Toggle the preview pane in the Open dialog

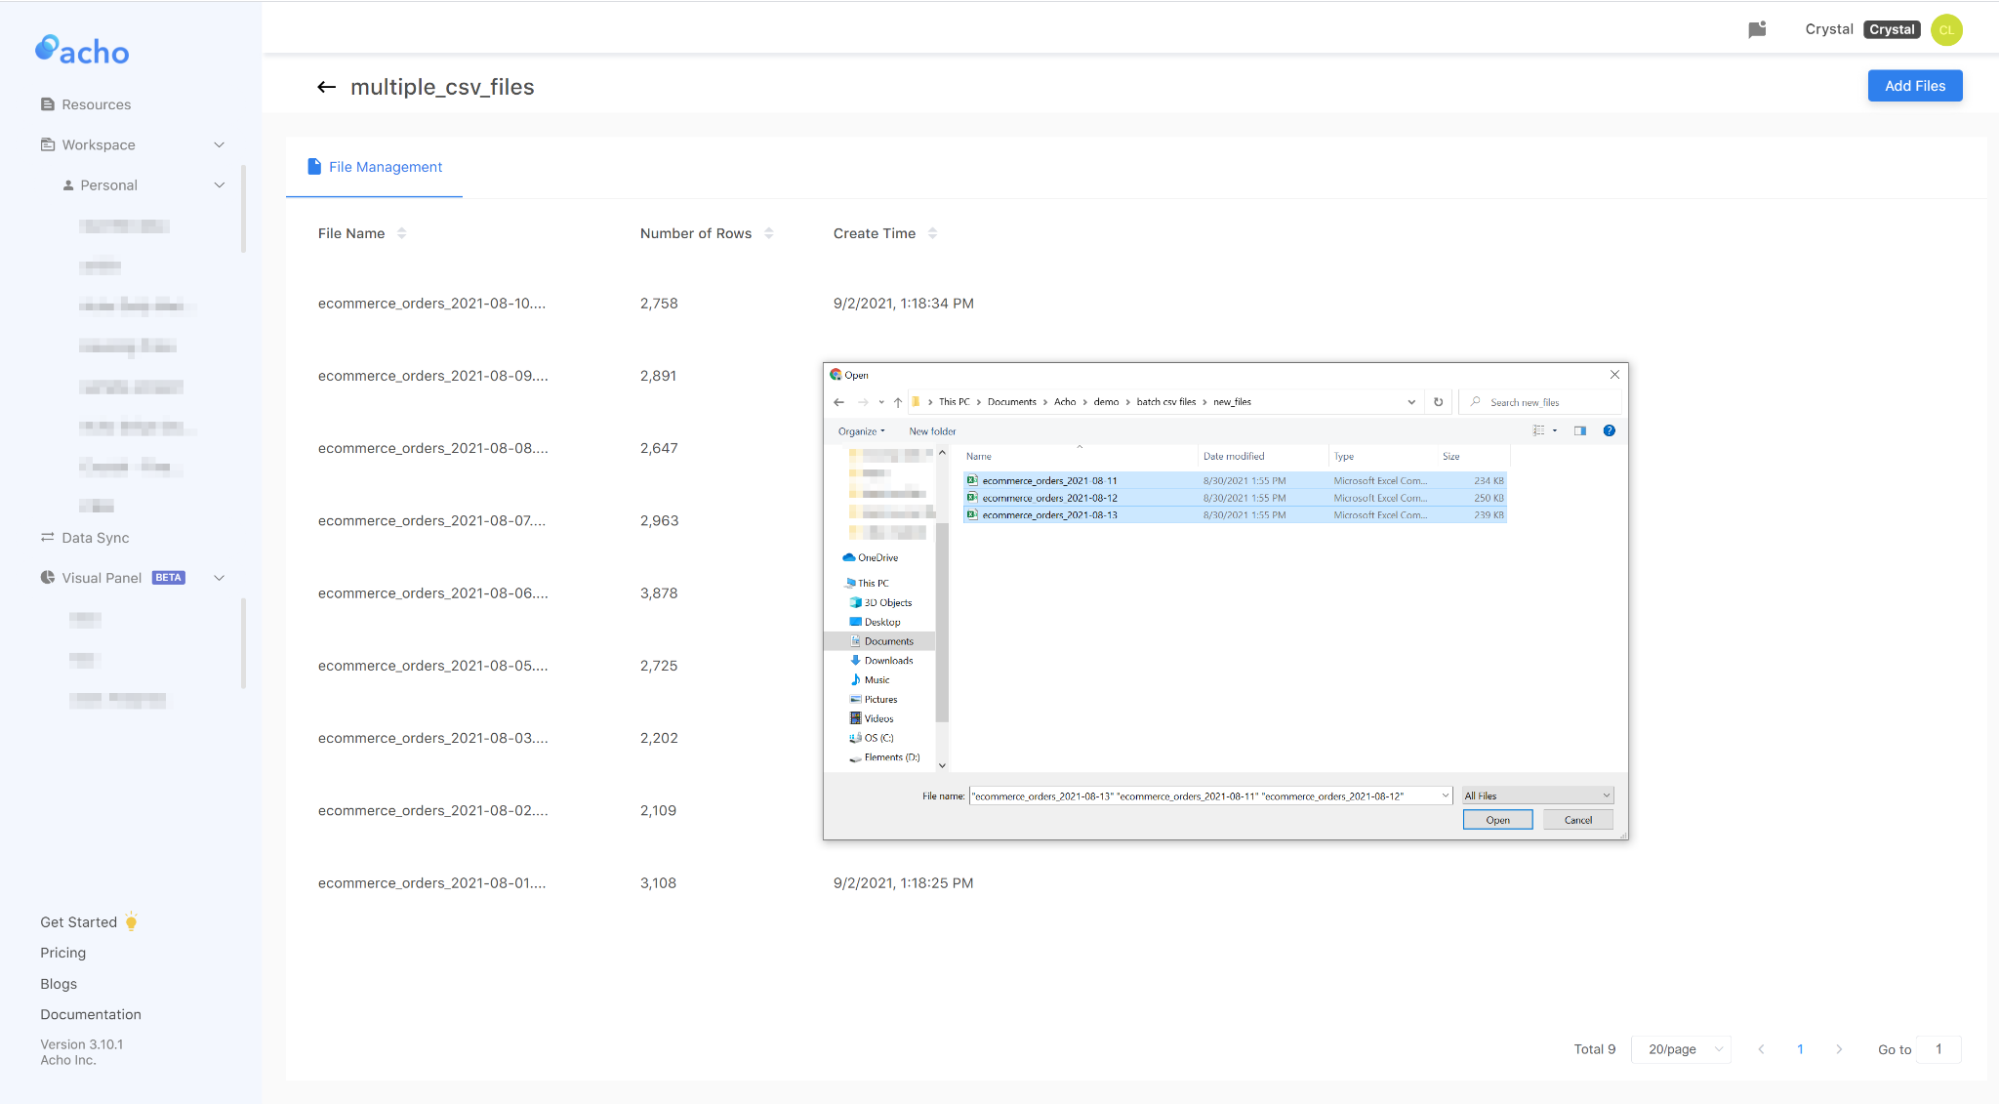[1580, 430]
